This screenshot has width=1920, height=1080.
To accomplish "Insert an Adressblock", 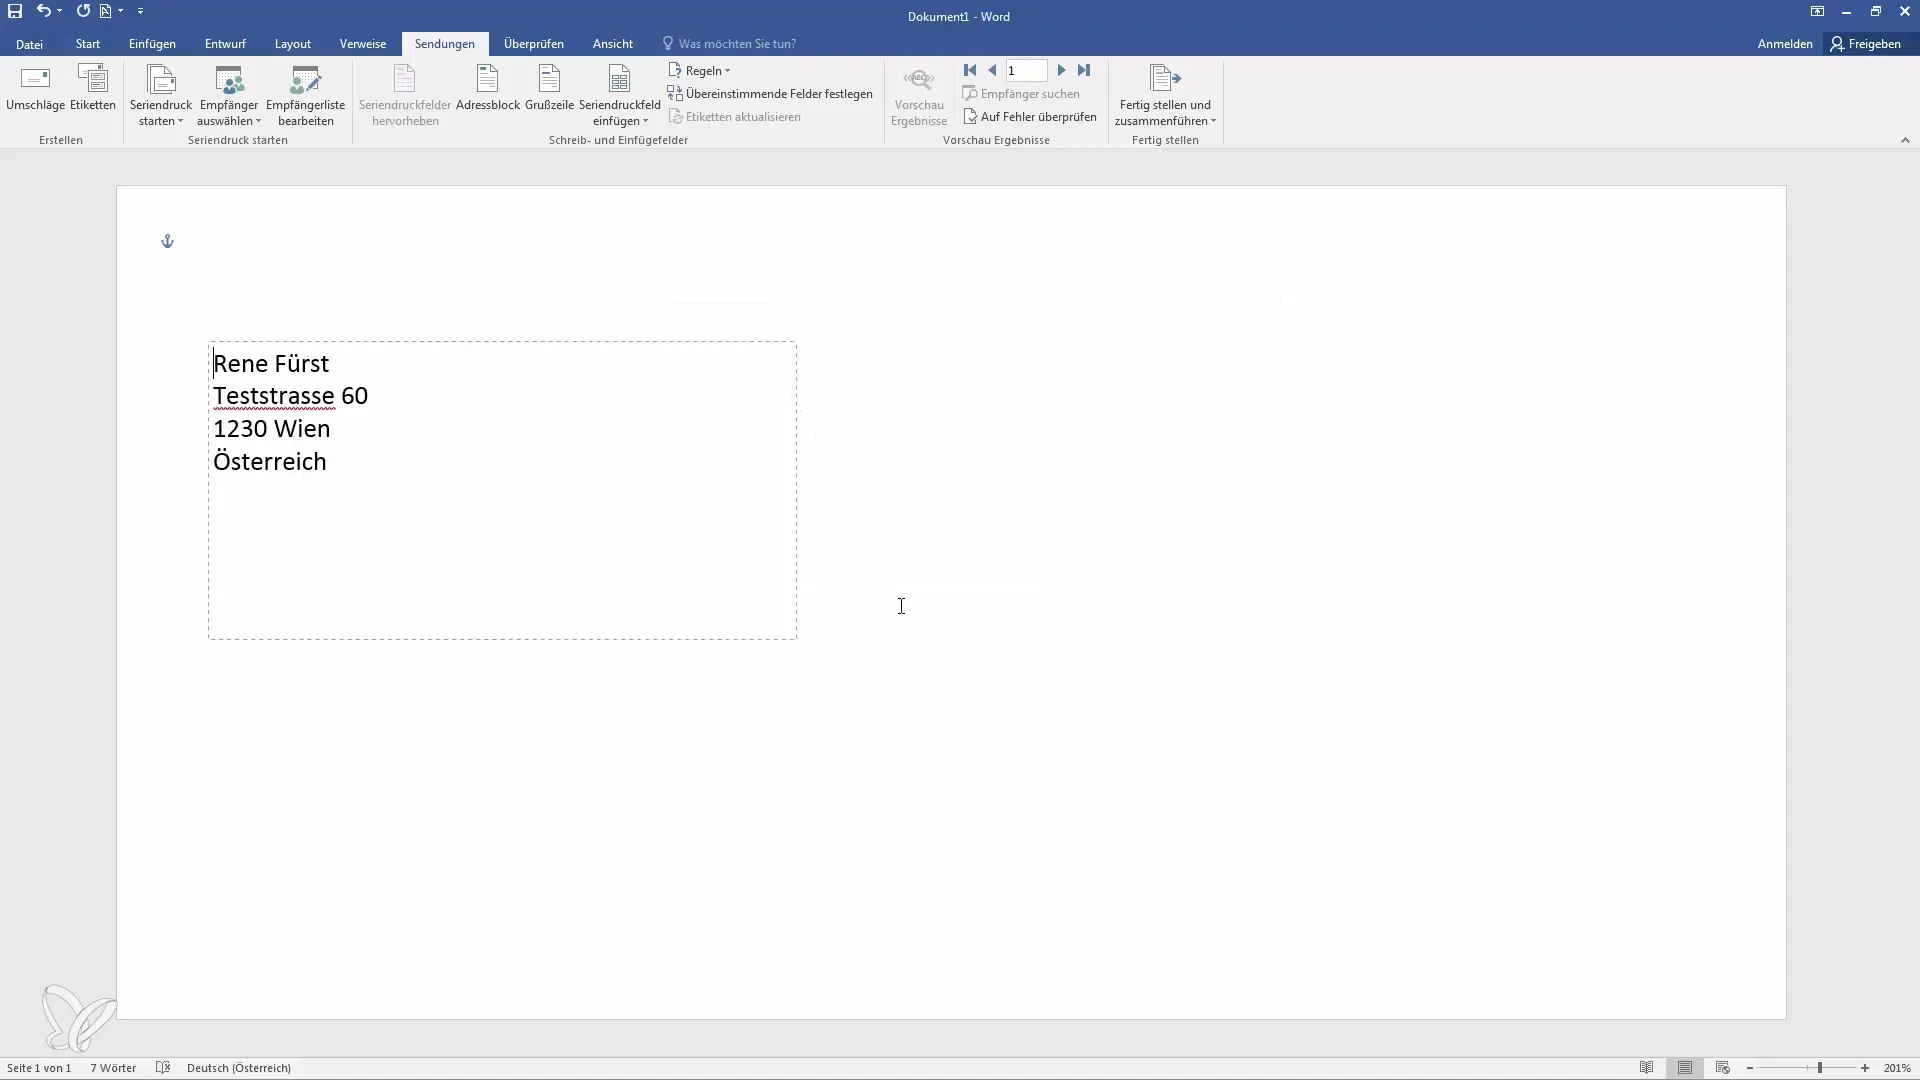I will tap(488, 90).
